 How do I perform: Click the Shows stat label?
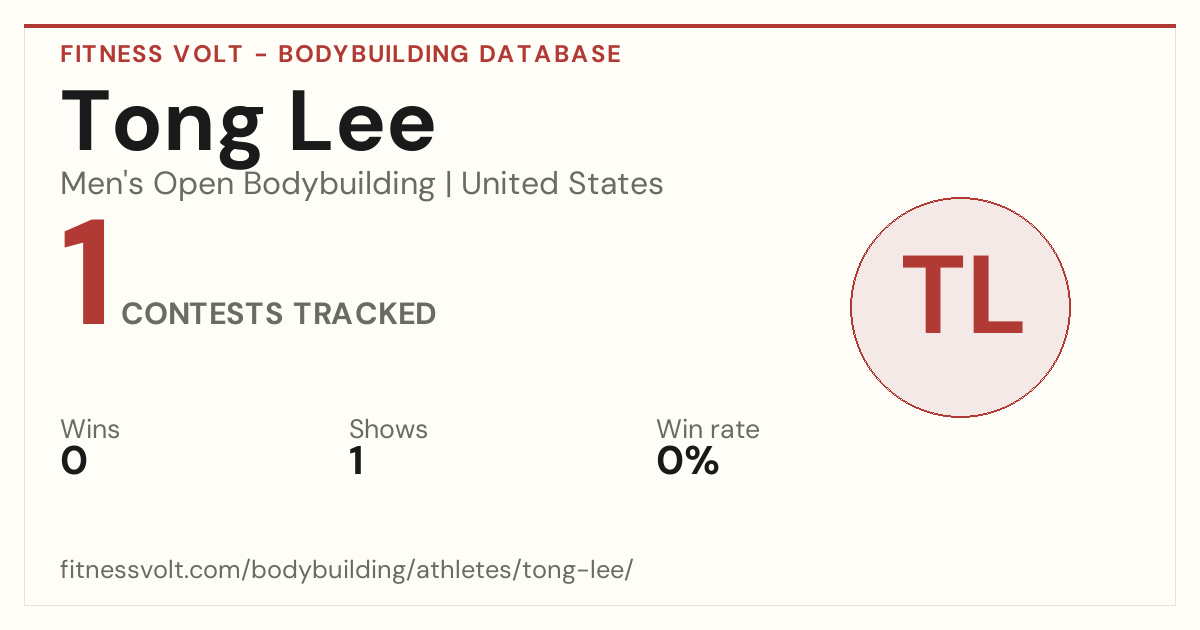(x=388, y=430)
